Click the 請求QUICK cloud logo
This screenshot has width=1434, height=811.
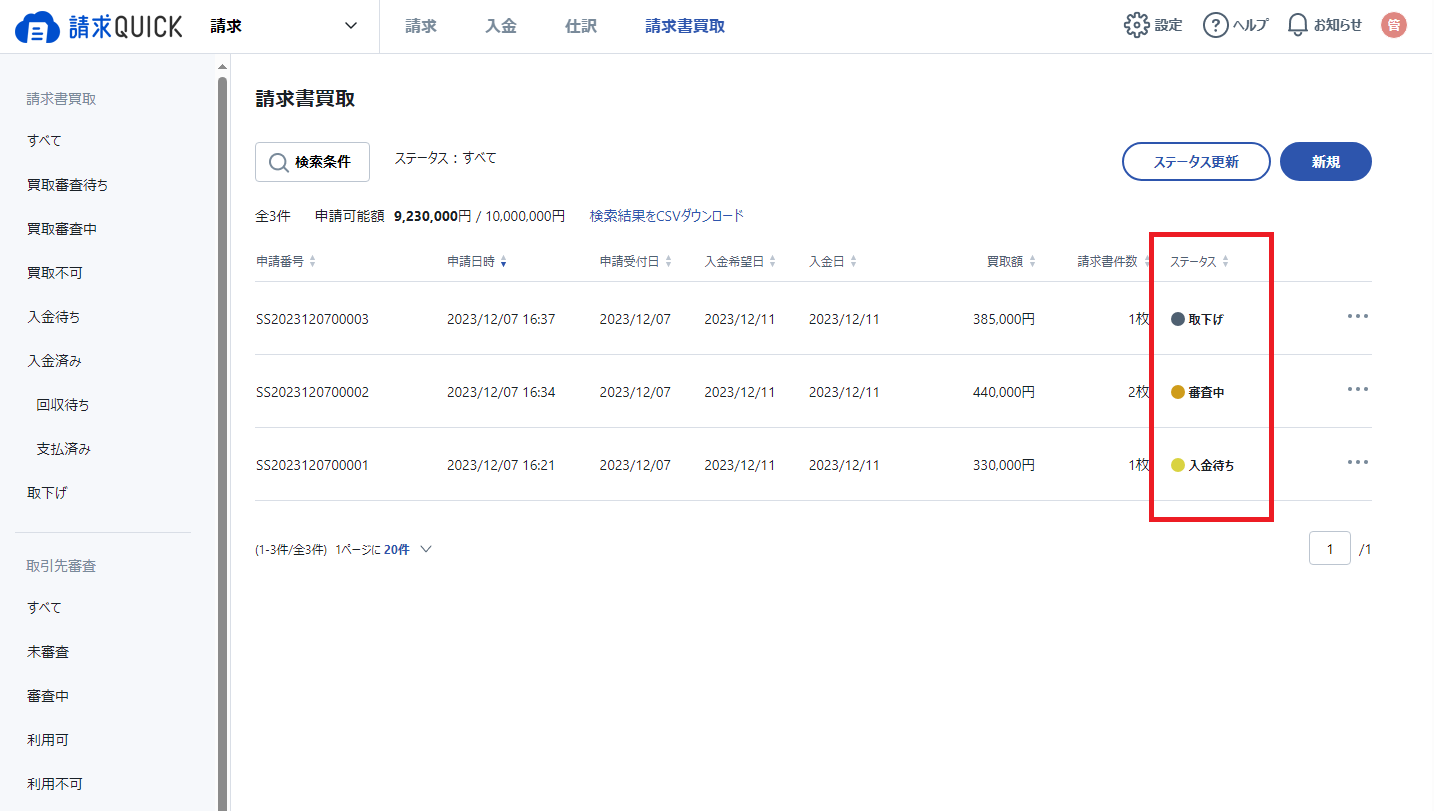99,27
